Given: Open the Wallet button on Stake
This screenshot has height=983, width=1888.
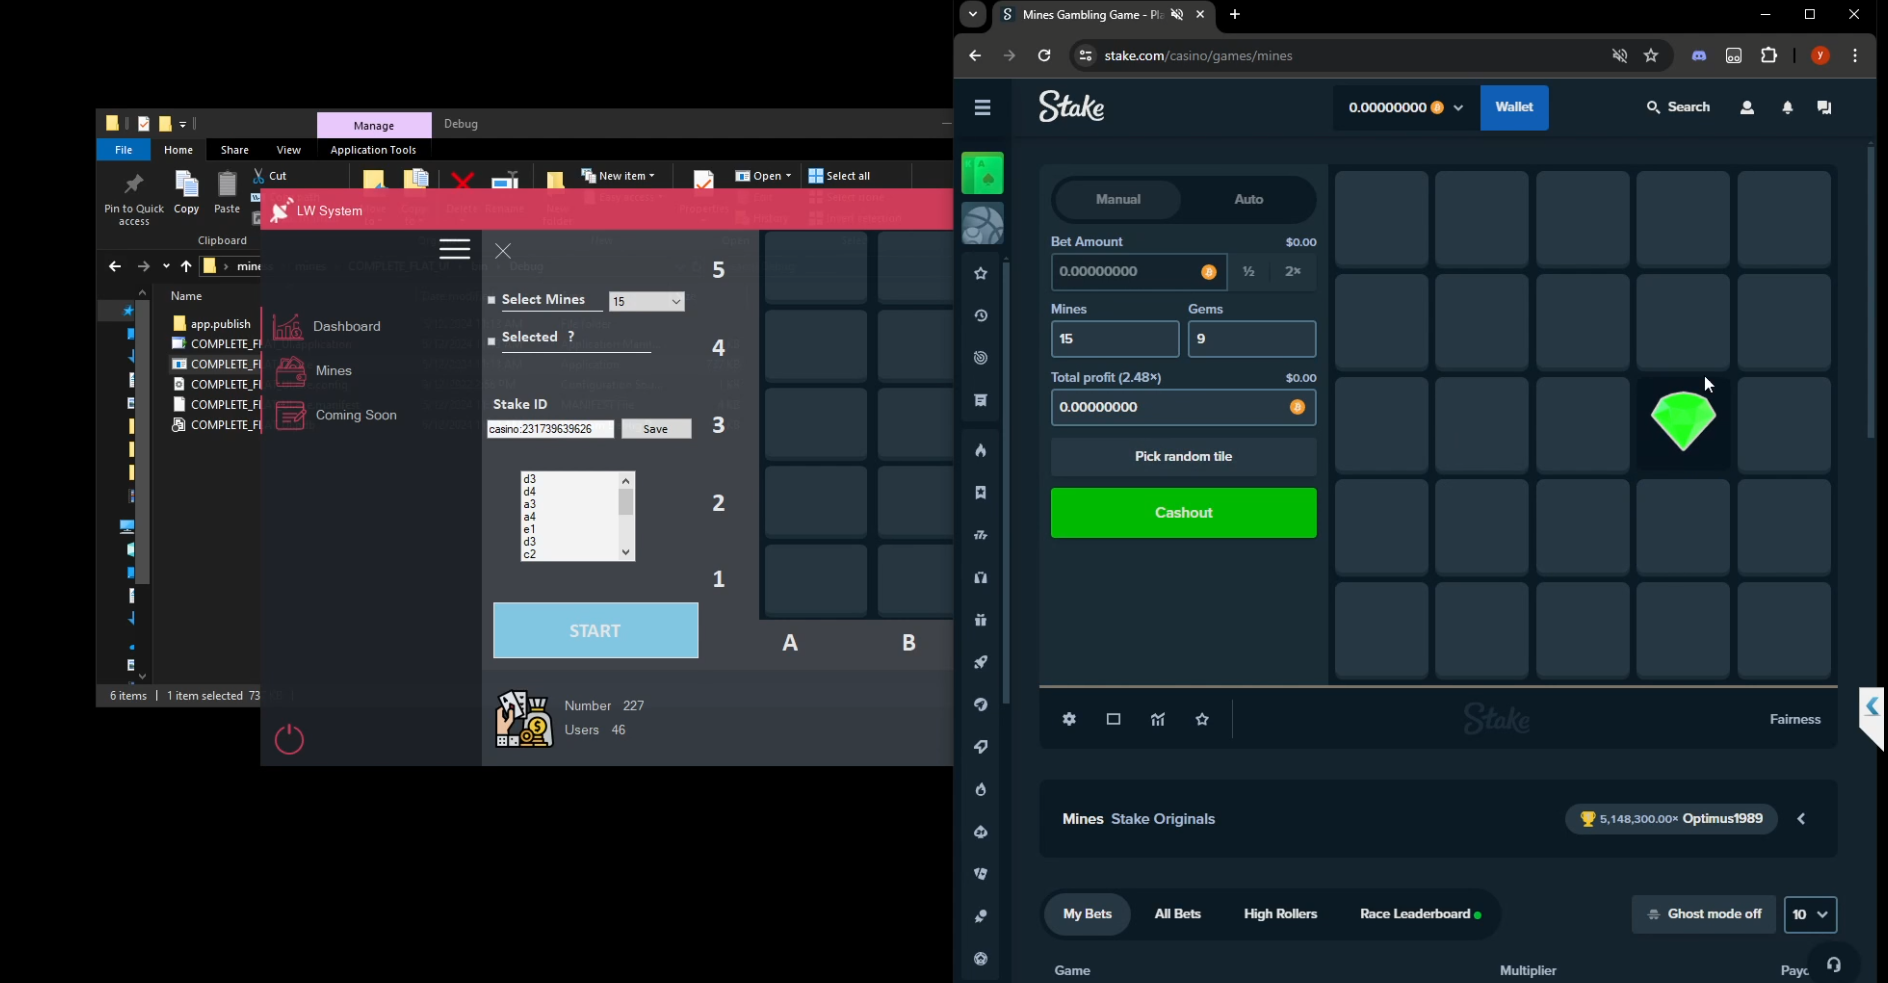Looking at the screenshot, I should coord(1514,107).
